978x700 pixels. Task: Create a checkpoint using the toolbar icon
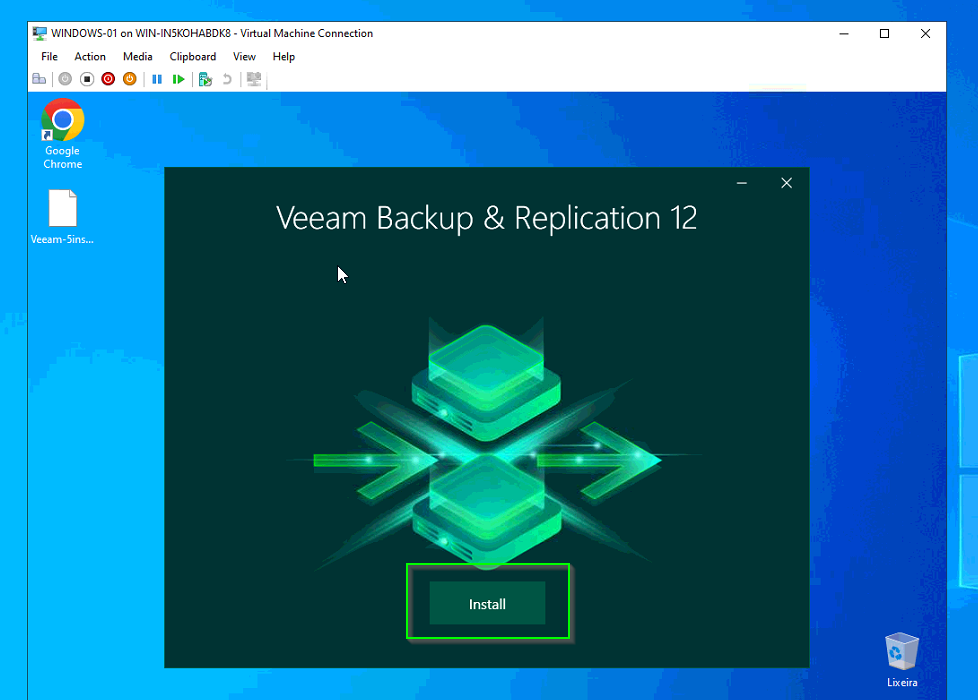[205, 79]
